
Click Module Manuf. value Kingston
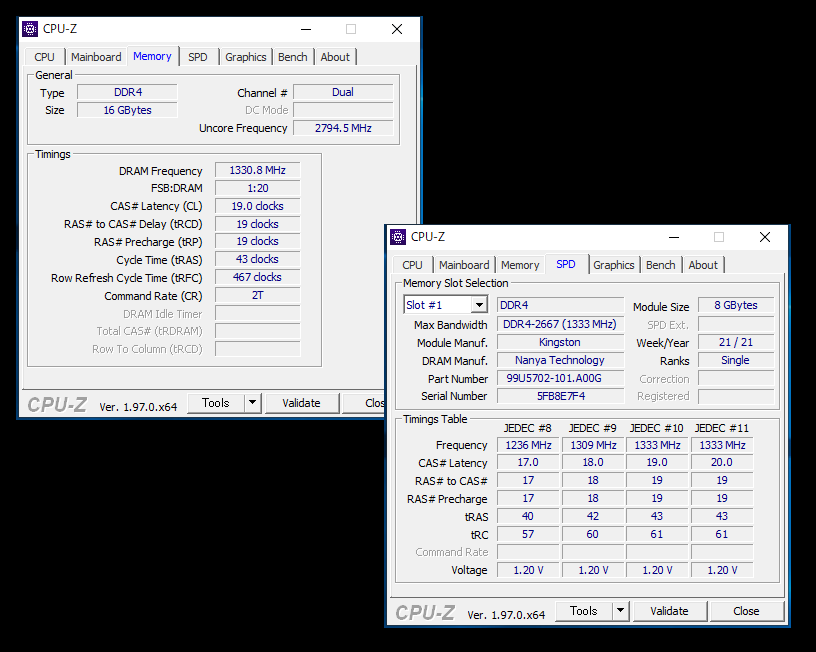coord(560,342)
